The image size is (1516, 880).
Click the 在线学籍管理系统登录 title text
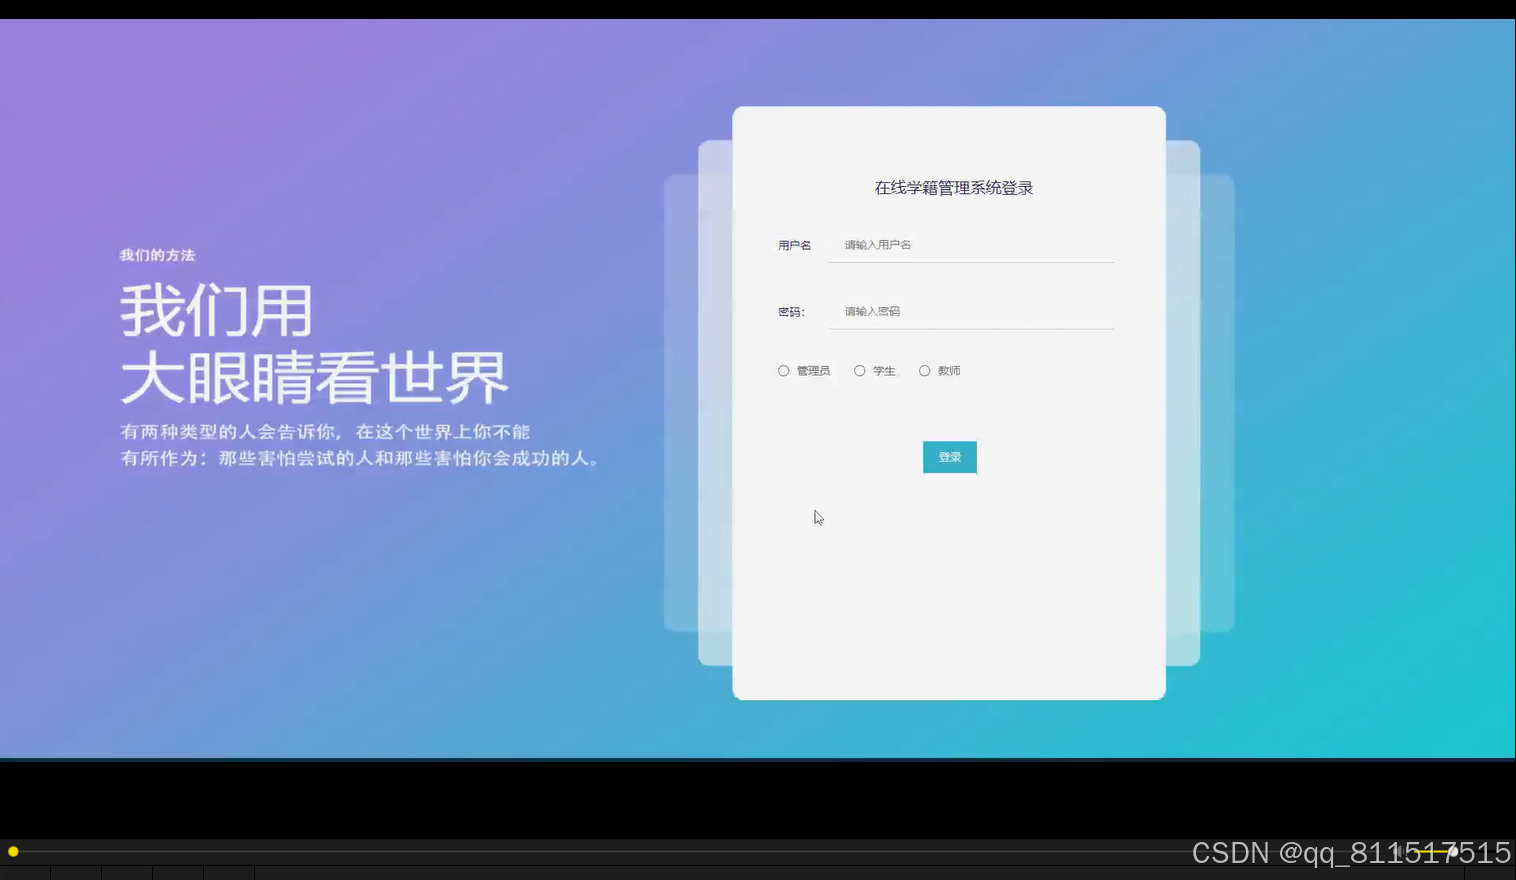pyautogui.click(x=952, y=187)
